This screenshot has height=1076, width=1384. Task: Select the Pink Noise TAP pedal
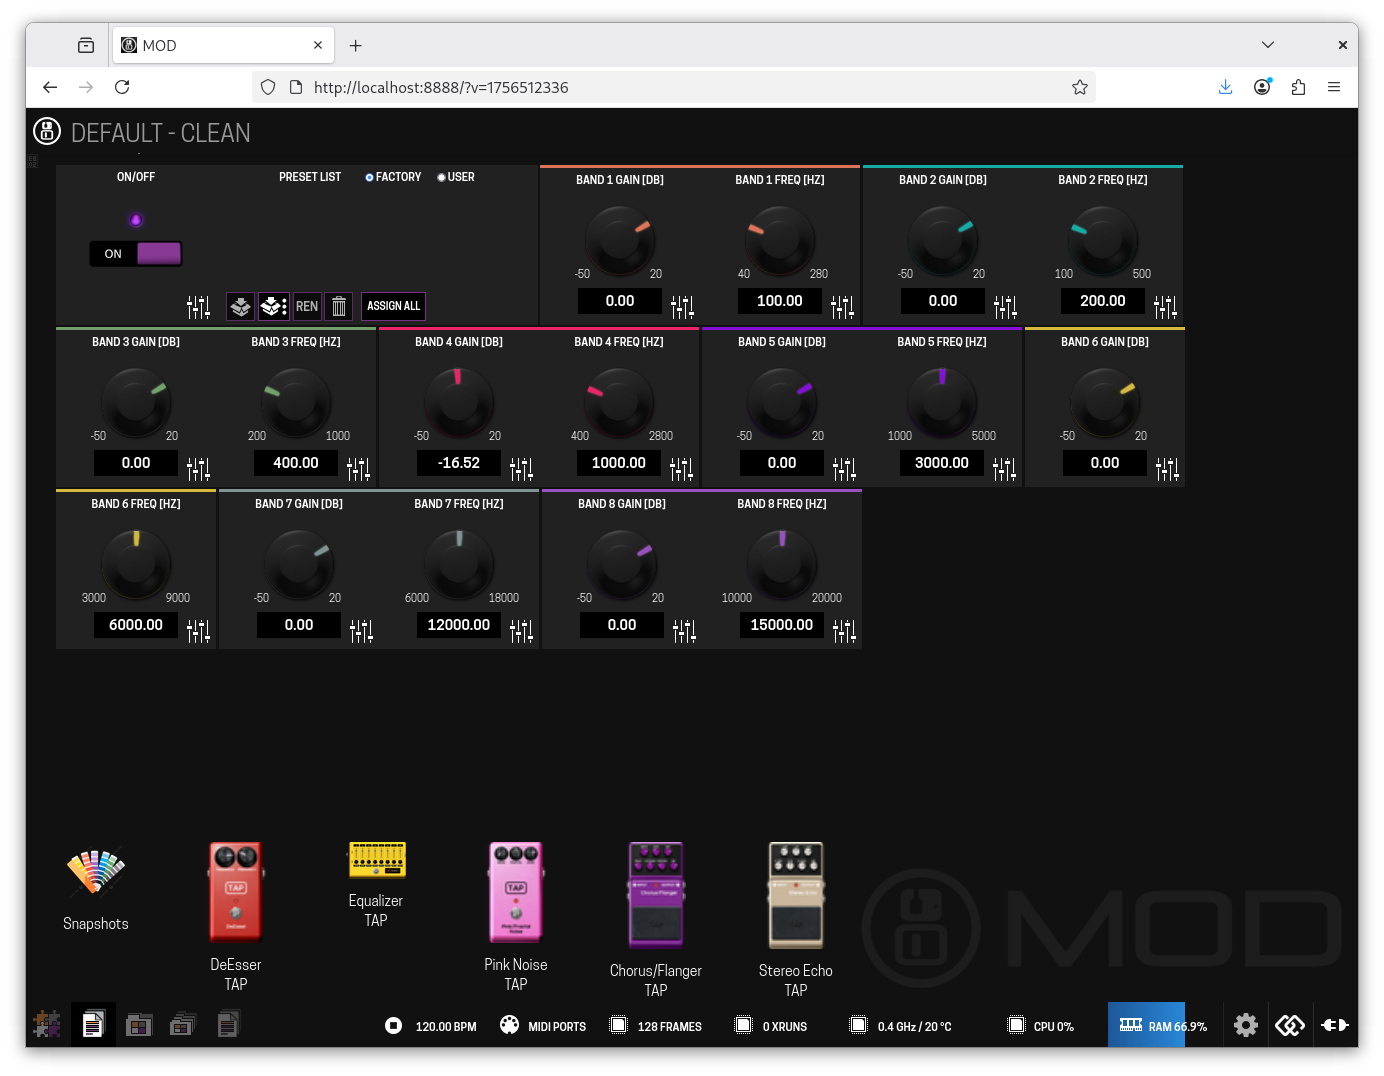(x=516, y=892)
